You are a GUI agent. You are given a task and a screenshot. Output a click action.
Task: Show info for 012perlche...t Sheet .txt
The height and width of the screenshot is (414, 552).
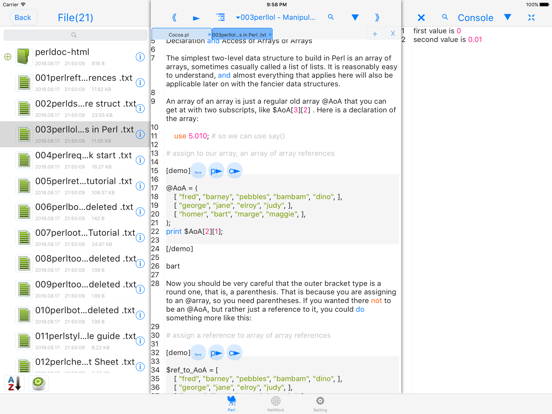click(x=140, y=366)
